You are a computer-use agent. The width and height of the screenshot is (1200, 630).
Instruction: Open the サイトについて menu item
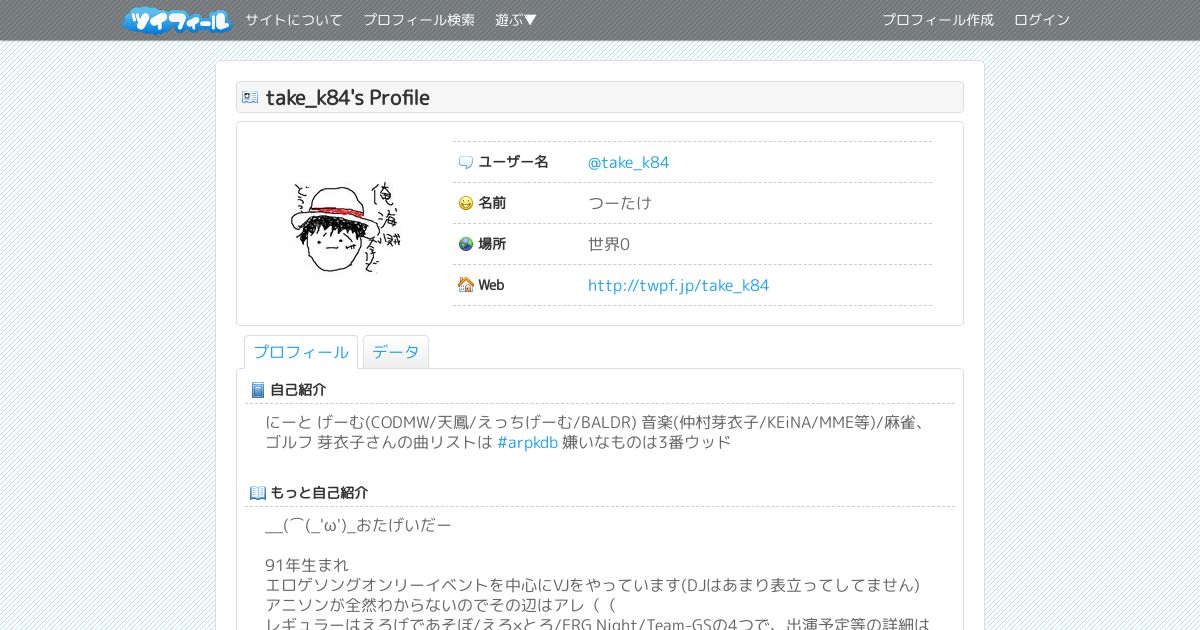click(294, 20)
